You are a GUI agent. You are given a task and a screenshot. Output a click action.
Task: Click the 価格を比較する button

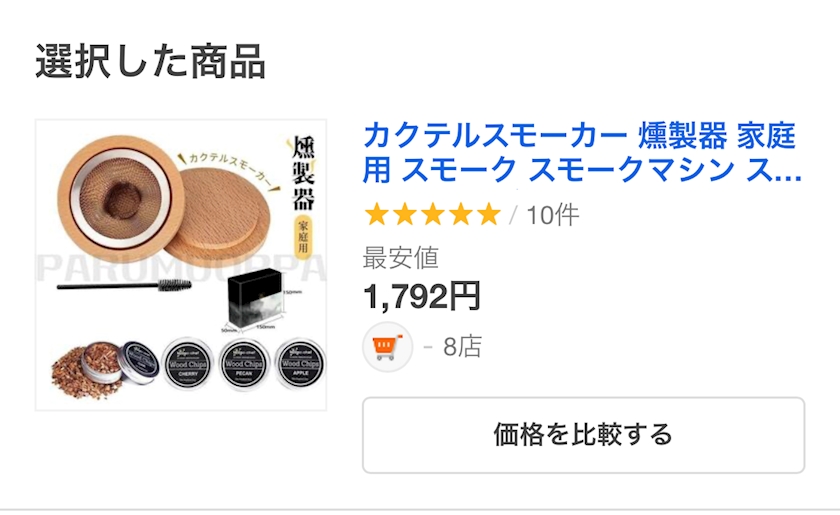tap(583, 435)
